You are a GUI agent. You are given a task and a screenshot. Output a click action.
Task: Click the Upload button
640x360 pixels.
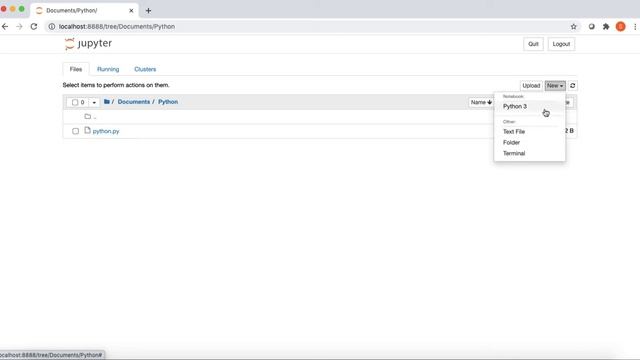point(531,86)
